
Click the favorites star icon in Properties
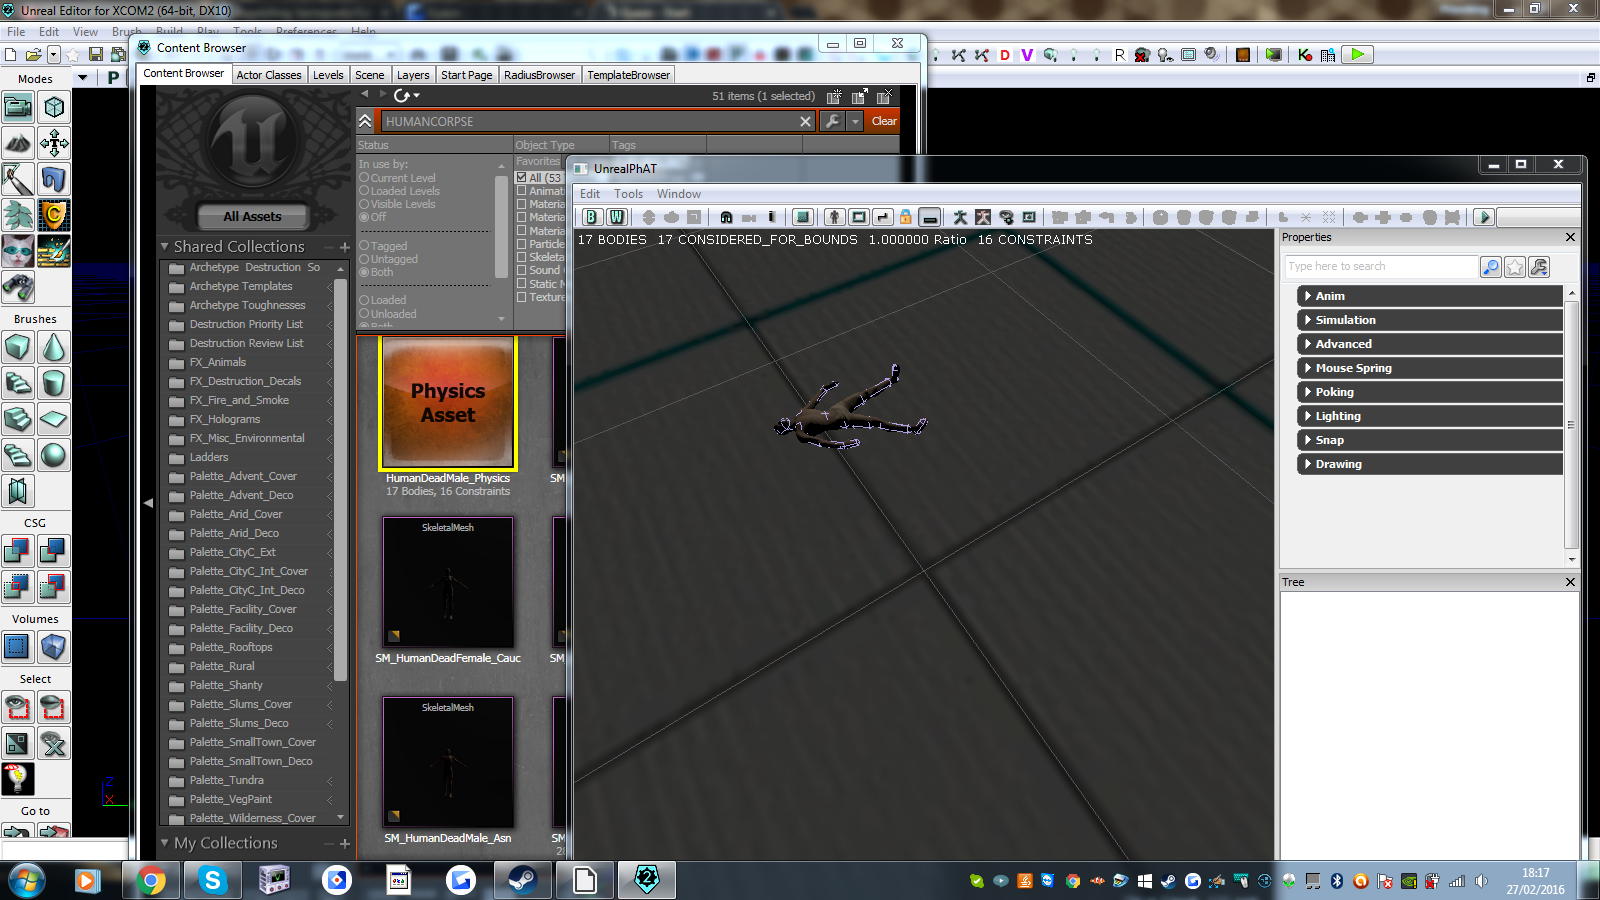(x=1515, y=267)
